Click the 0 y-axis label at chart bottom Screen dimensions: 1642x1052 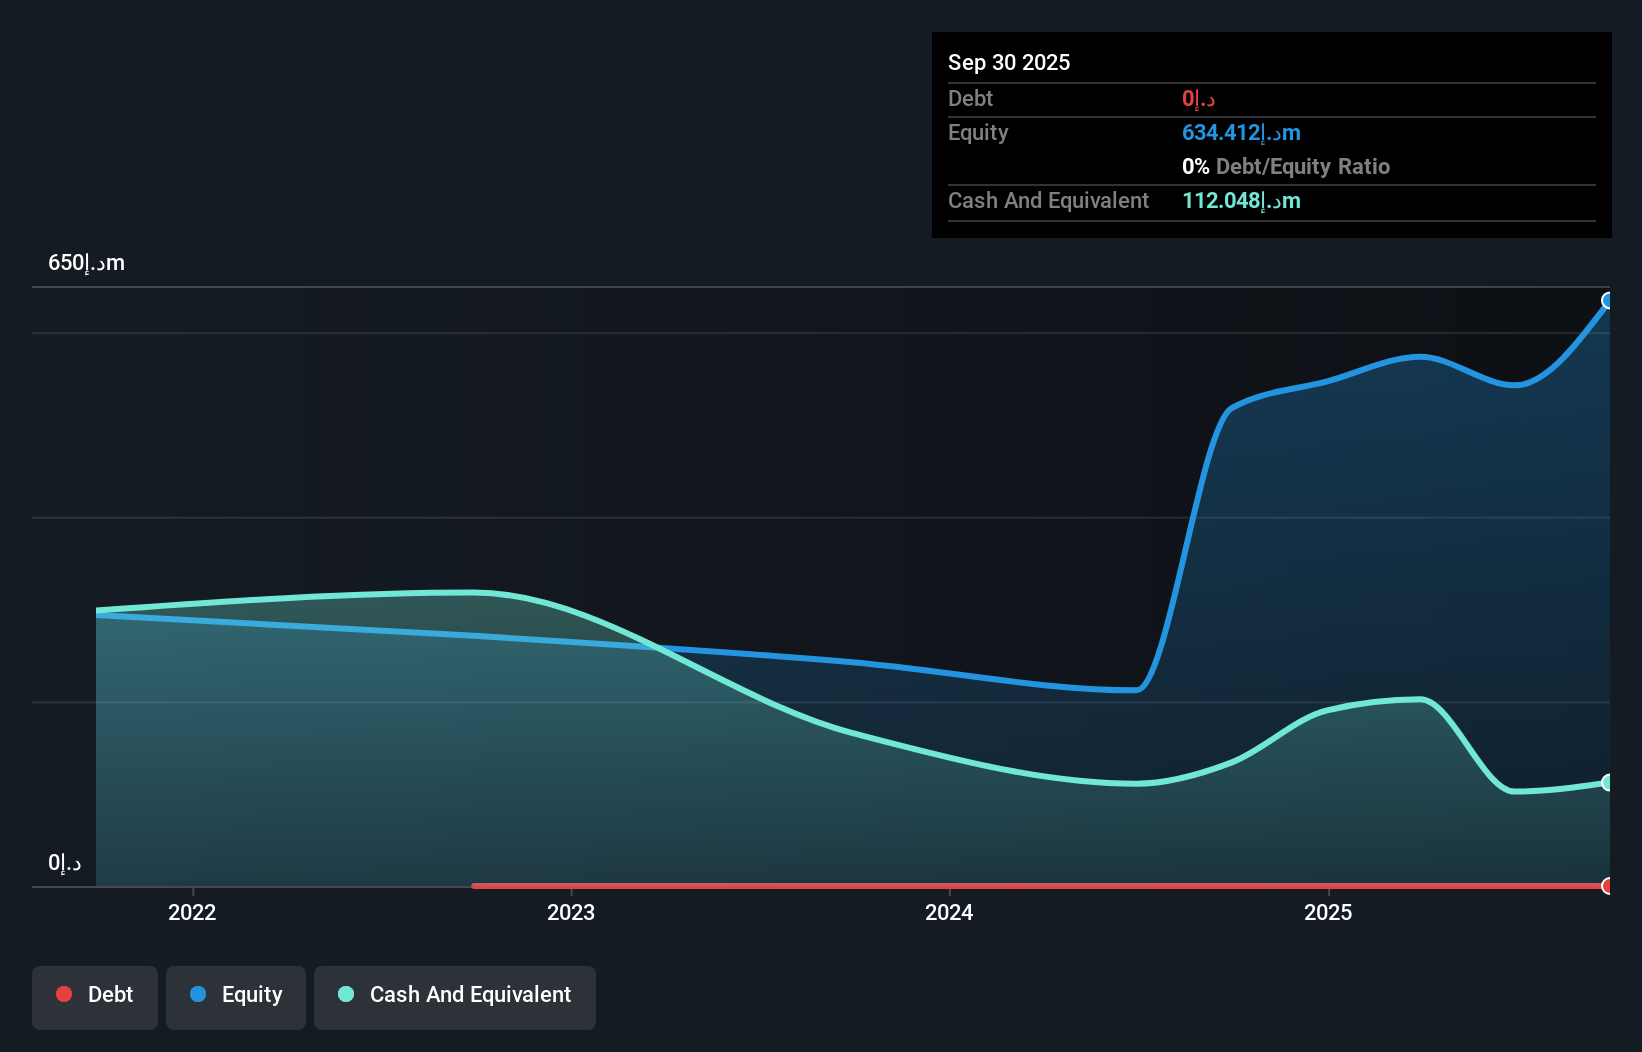62,862
